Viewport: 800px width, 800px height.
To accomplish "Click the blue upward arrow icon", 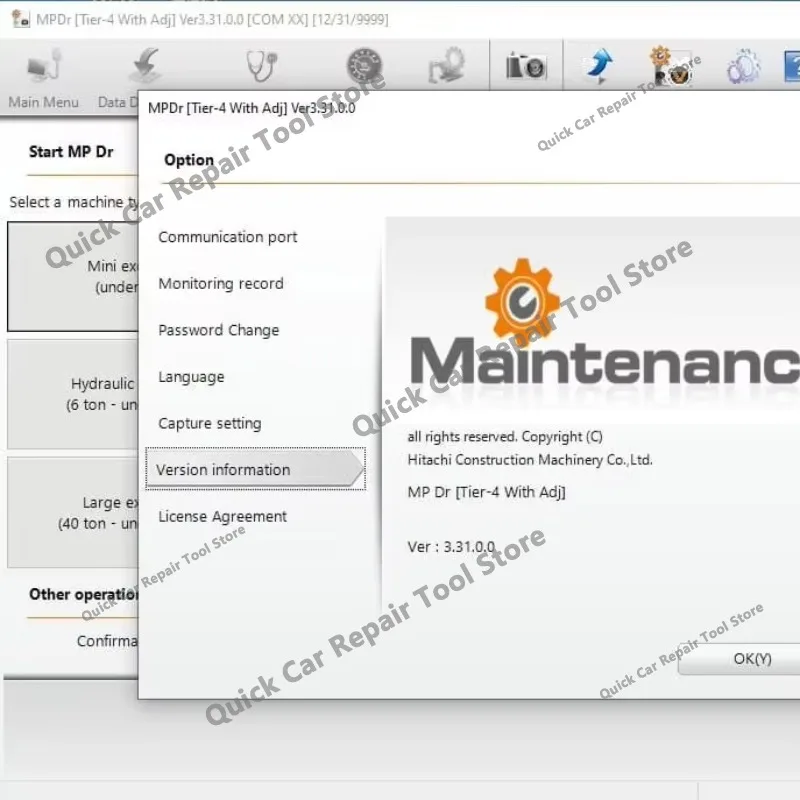I will tap(599, 66).
